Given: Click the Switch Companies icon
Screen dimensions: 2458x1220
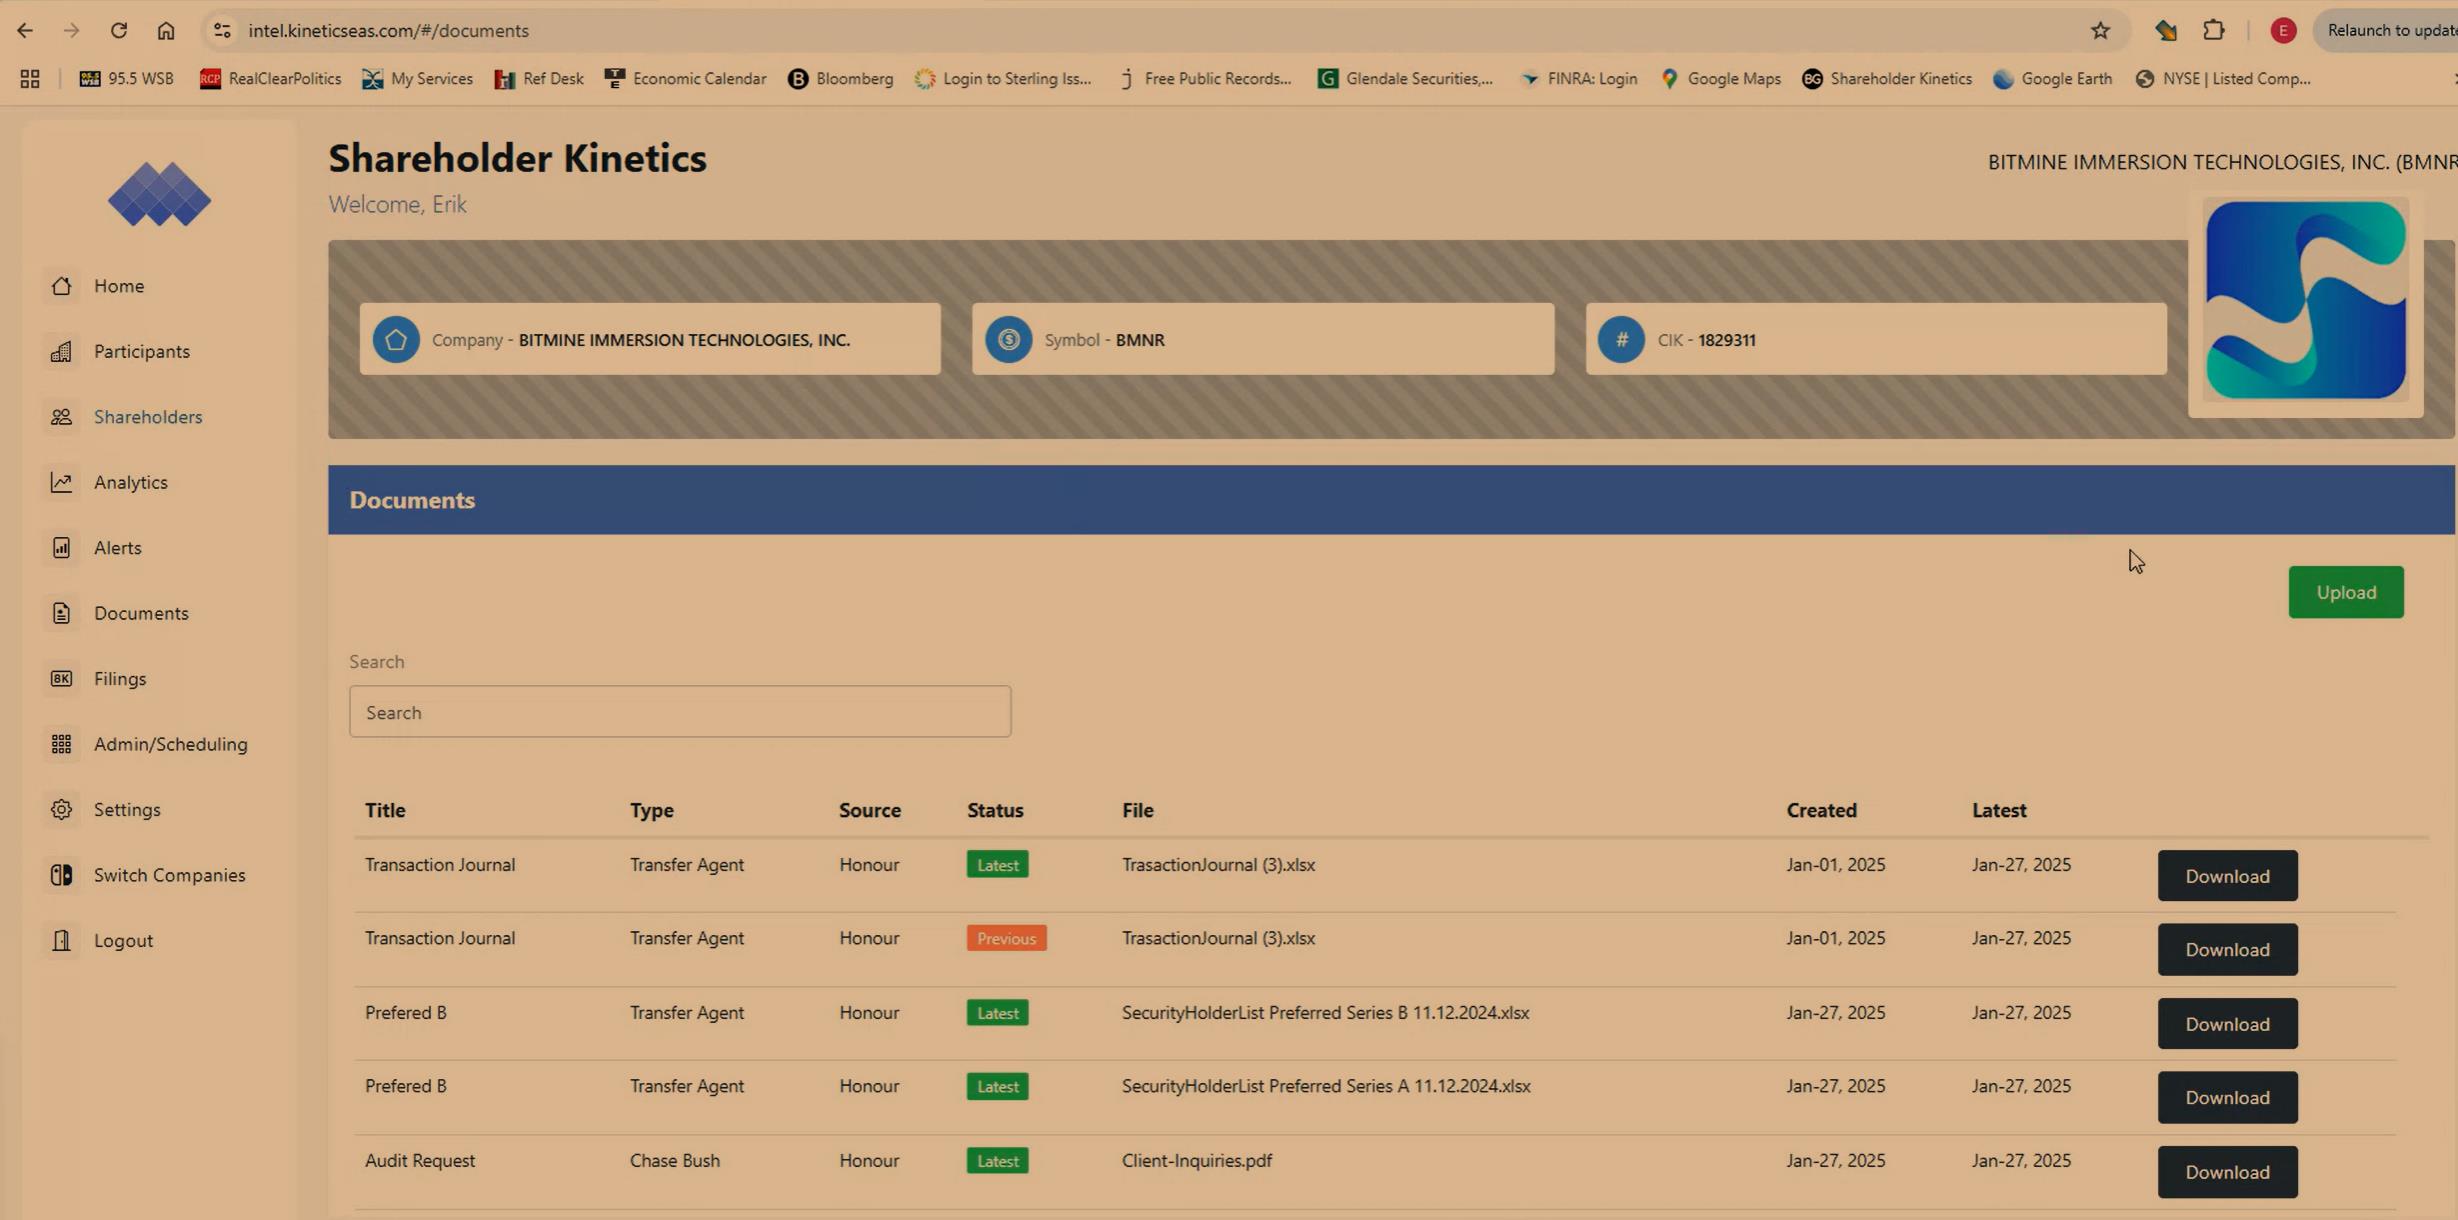Looking at the screenshot, I should pos(62,875).
